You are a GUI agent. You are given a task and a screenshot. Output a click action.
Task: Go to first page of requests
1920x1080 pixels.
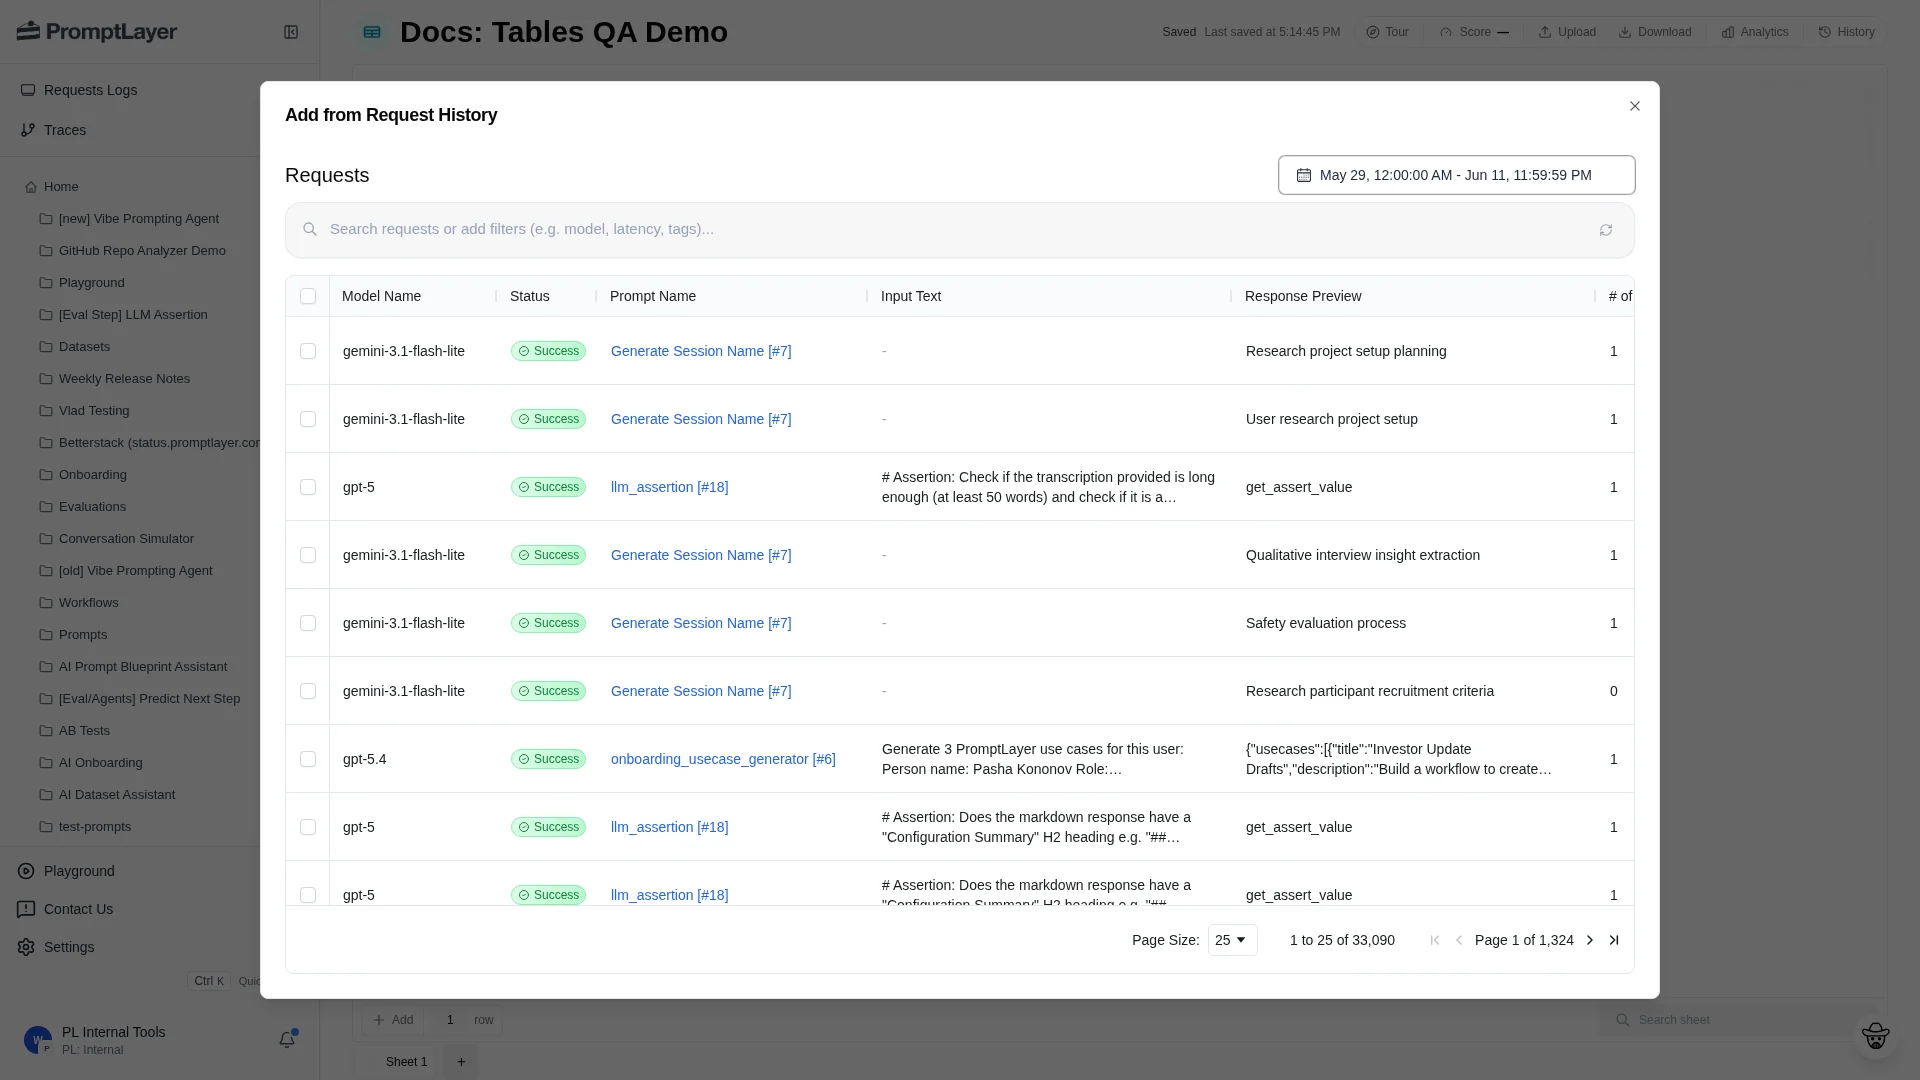pos(1435,940)
